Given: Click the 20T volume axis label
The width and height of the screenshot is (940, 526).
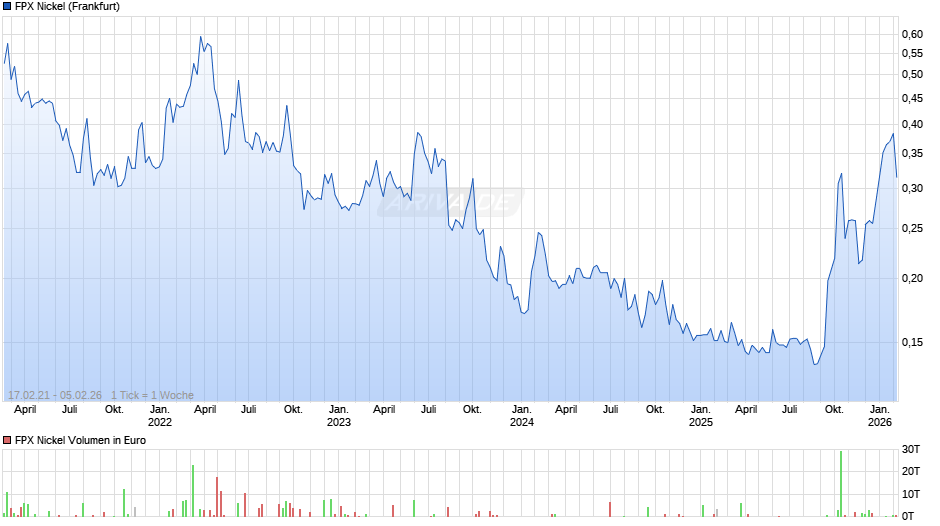Looking at the screenshot, I should pyautogui.click(x=911, y=471).
